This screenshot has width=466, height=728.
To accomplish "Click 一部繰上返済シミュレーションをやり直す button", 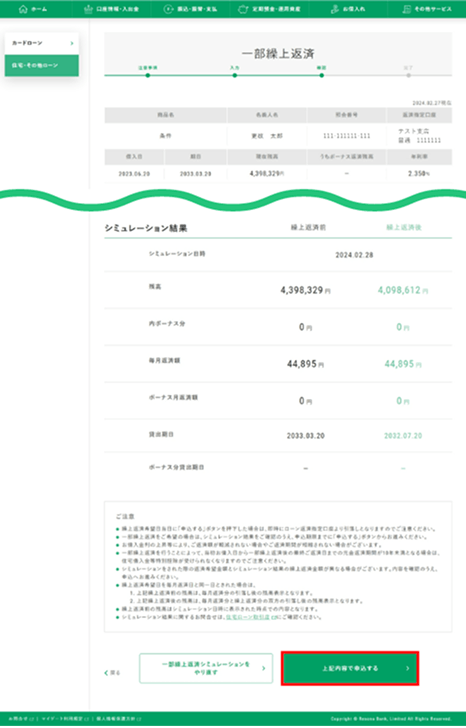I will (206, 668).
